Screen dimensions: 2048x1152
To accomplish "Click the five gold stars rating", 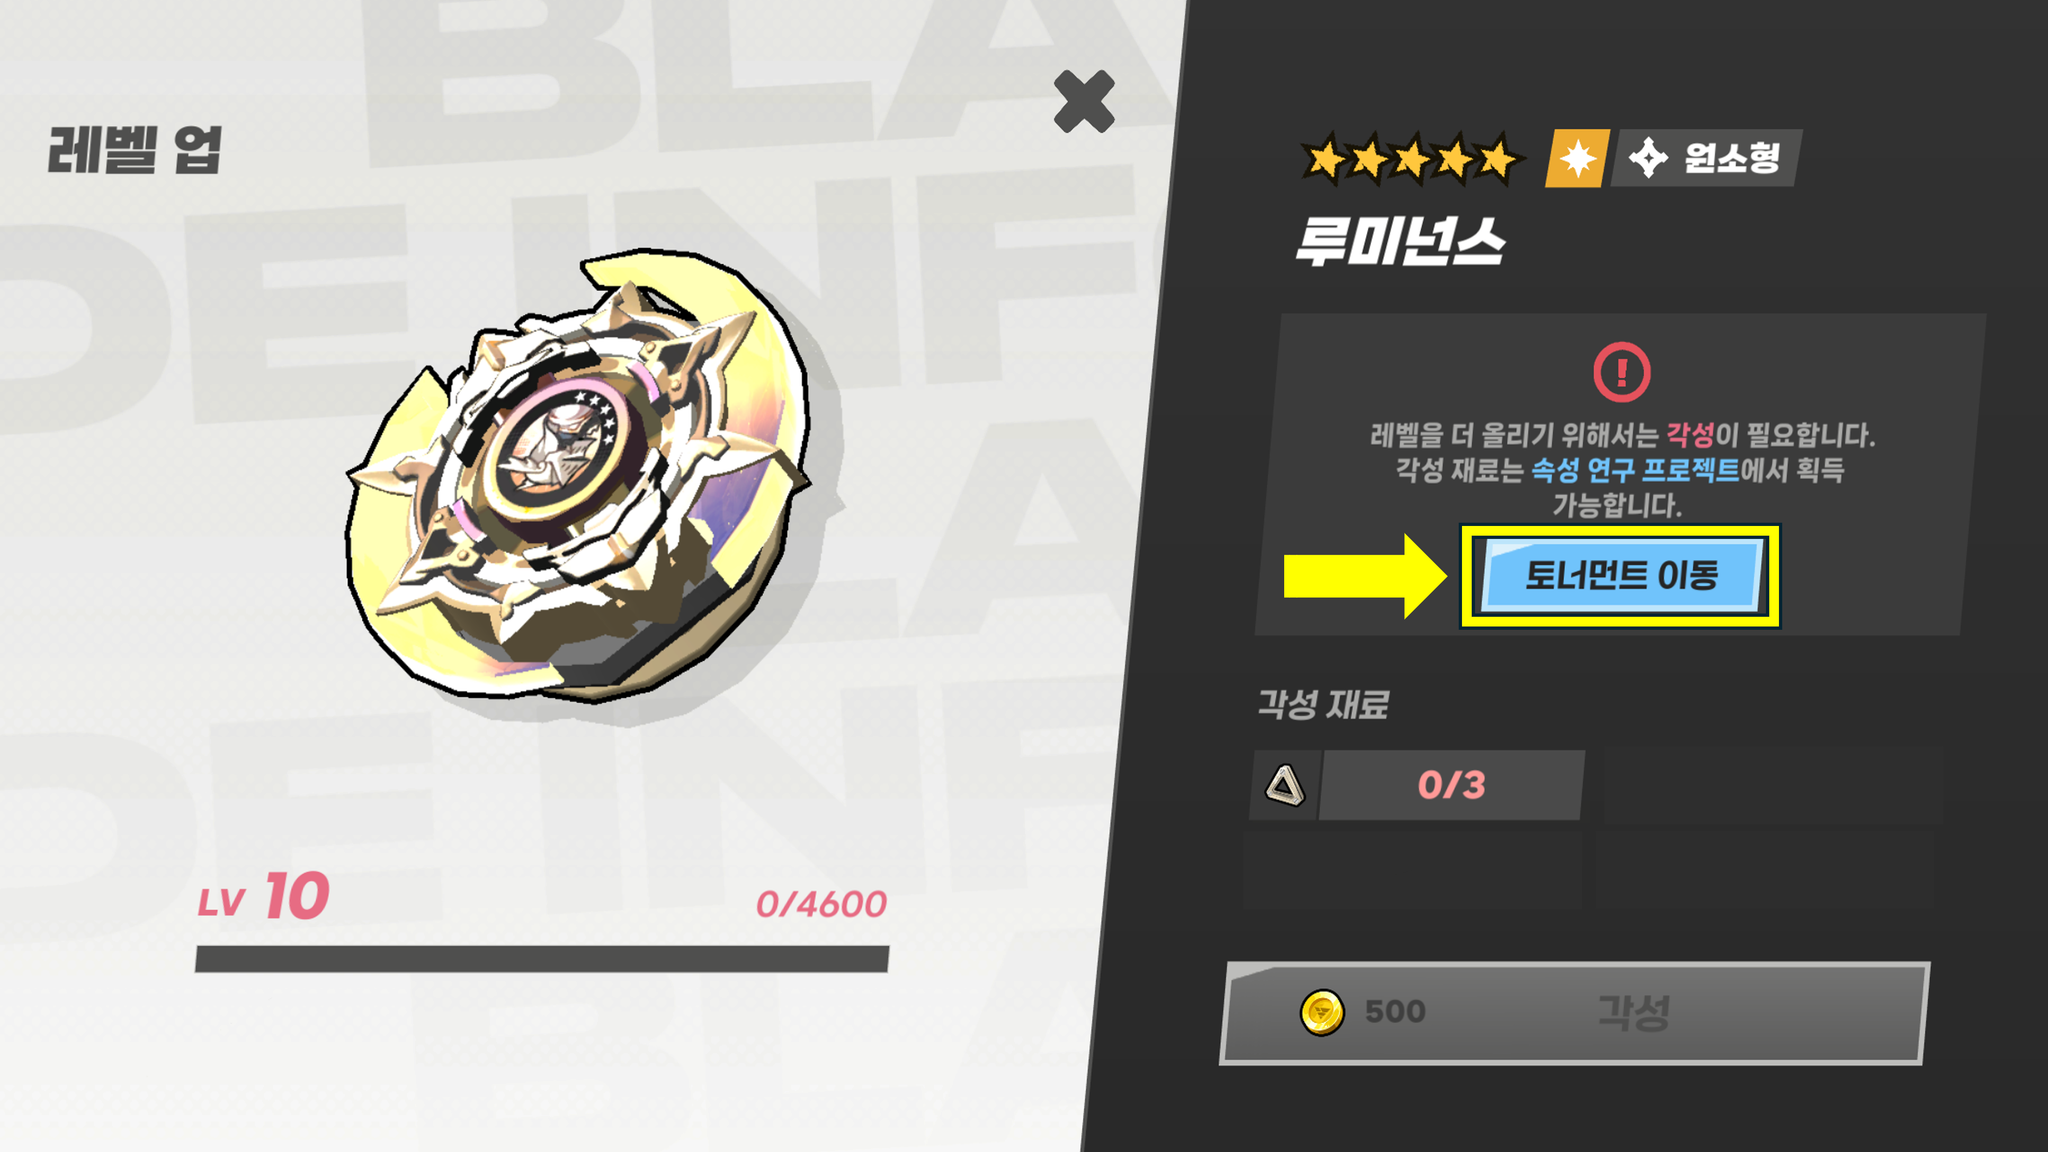I will point(1411,158).
